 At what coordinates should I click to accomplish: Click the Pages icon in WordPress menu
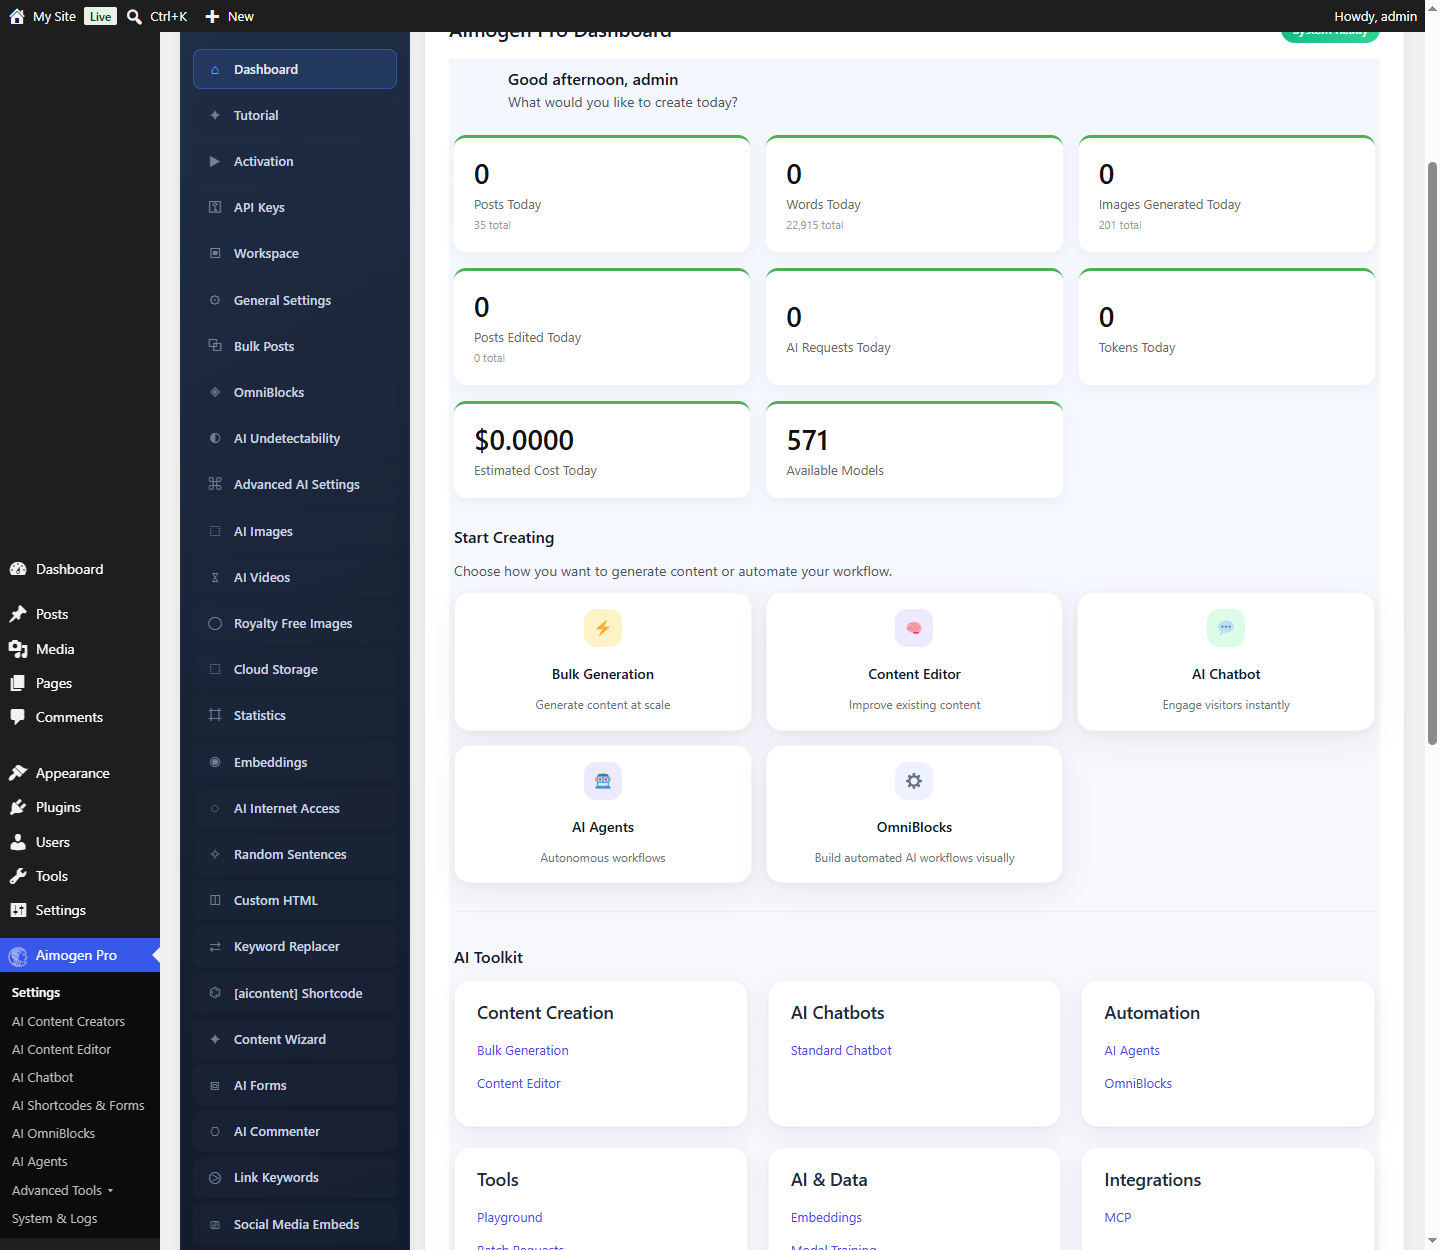click(x=18, y=683)
